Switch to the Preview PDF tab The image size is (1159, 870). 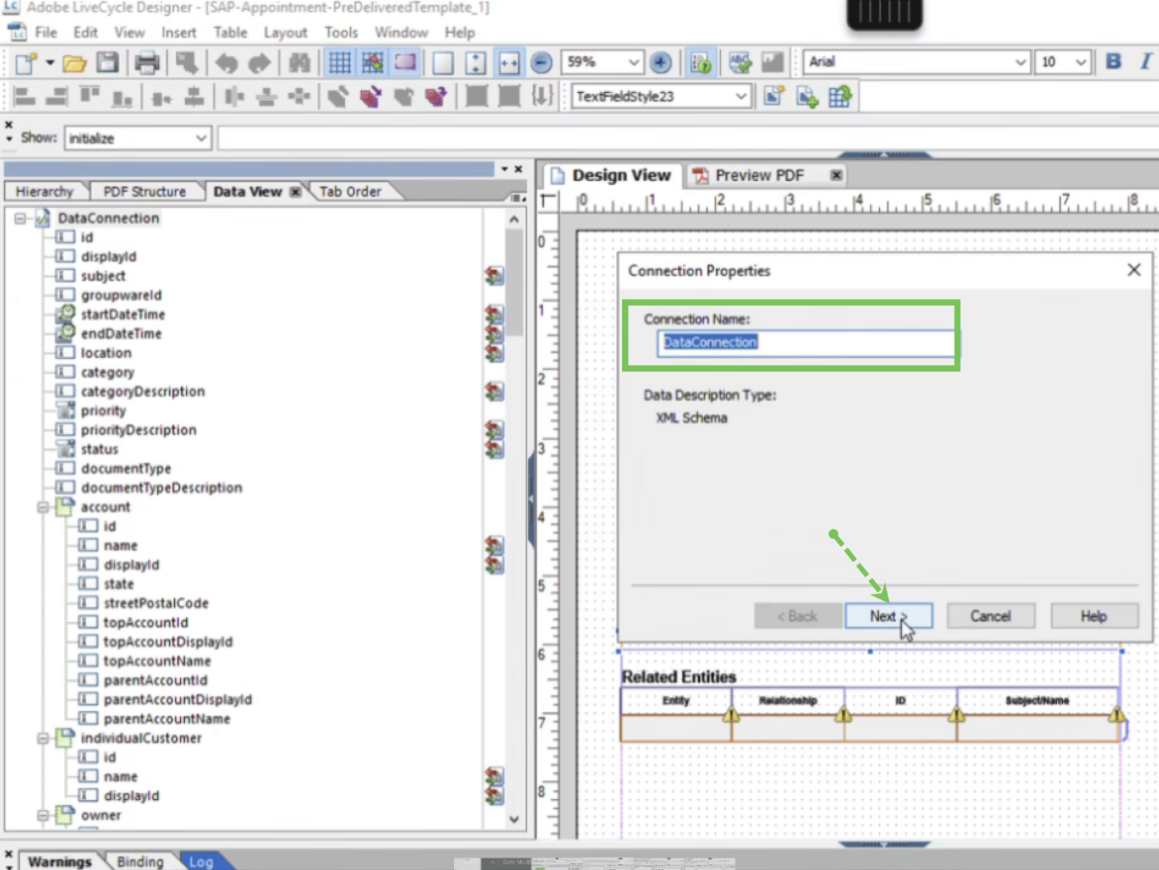(759, 175)
